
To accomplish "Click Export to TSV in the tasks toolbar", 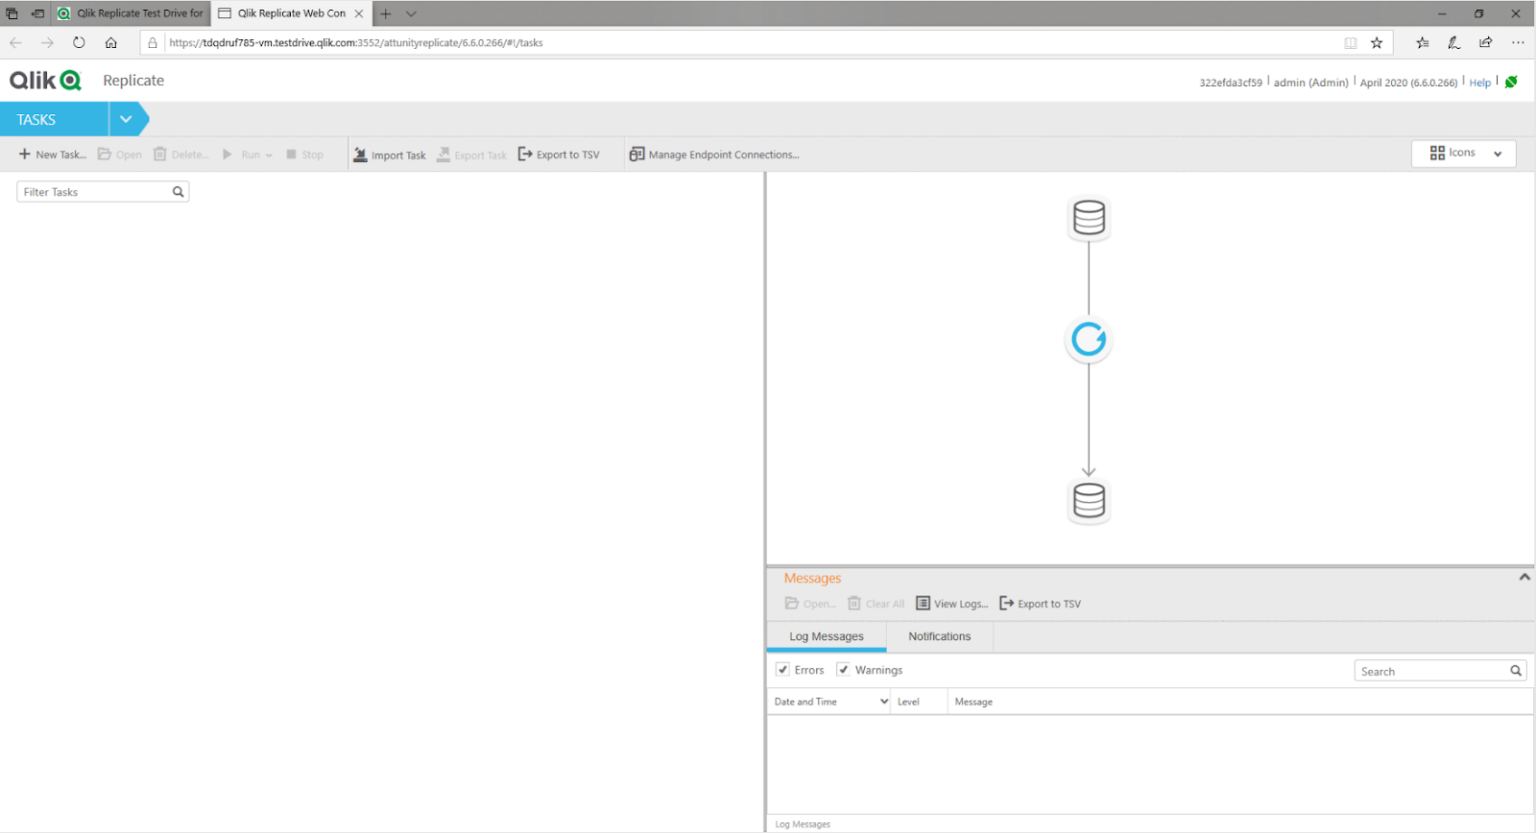I will click(x=559, y=155).
